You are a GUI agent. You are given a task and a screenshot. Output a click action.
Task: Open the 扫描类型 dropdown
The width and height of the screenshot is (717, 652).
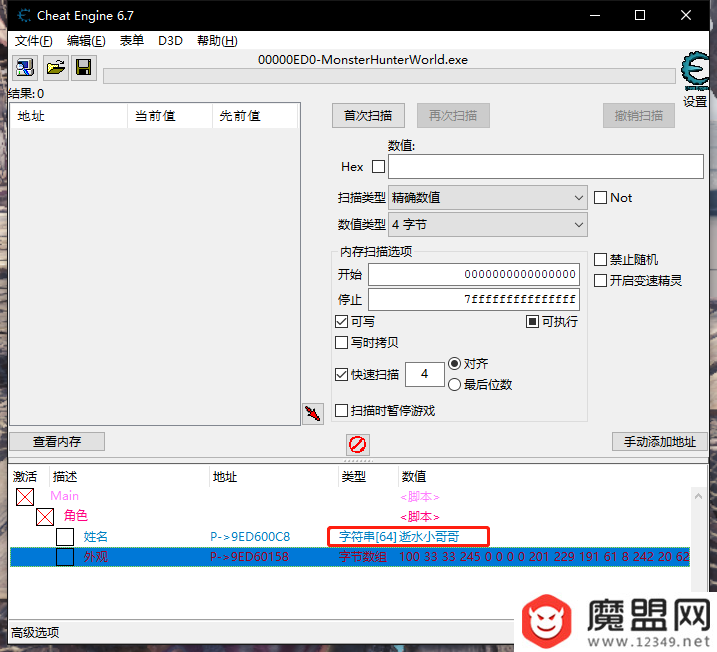pos(487,198)
